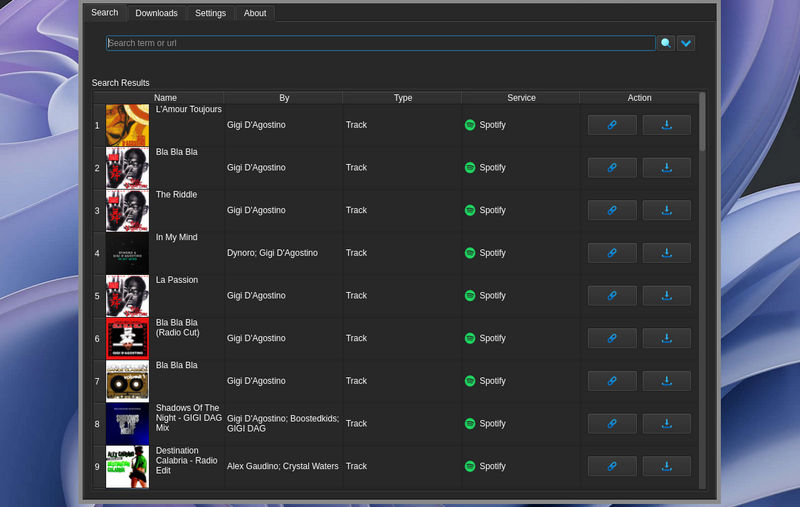Viewport: 800px width, 507px height.
Task: Copy link for Shadows Of The Night
Action: [x=612, y=424]
